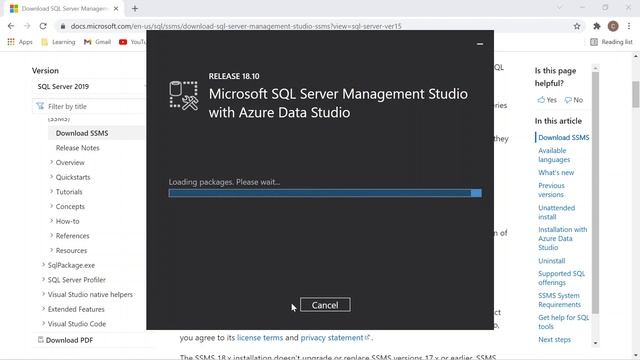Jump to Uninstall section
Image resolution: width=640 pixels, height=360 pixels.
click(551, 261)
